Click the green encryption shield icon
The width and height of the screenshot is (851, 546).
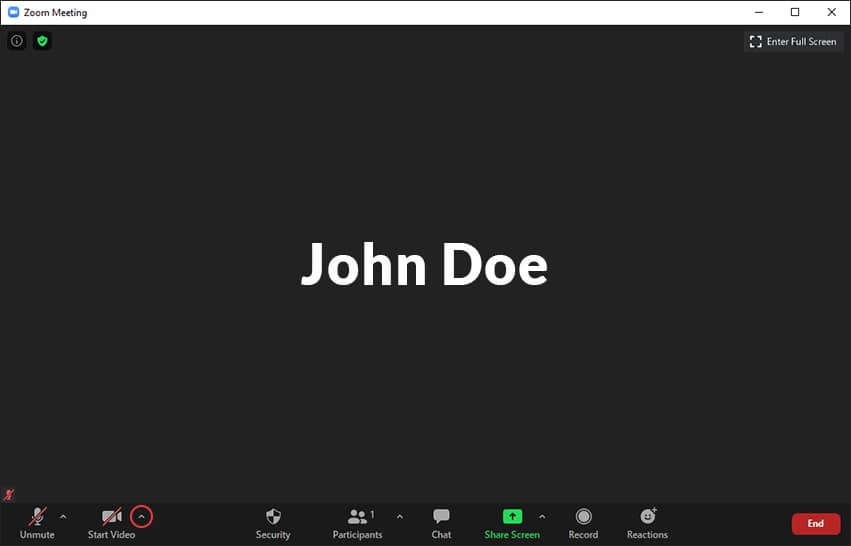click(x=42, y=41)
